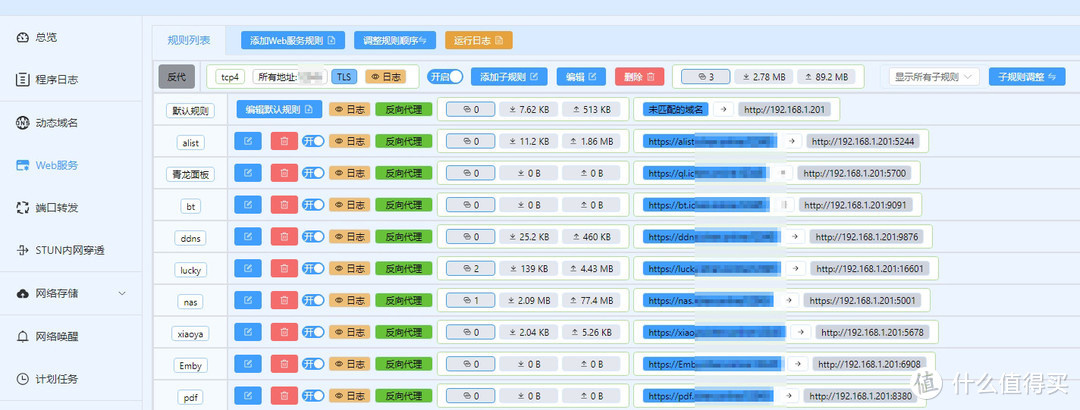This screenshot has width=1080, height=410.
Task: Click the red 删除 button in 反代 header
Action: tap(639, 76)
